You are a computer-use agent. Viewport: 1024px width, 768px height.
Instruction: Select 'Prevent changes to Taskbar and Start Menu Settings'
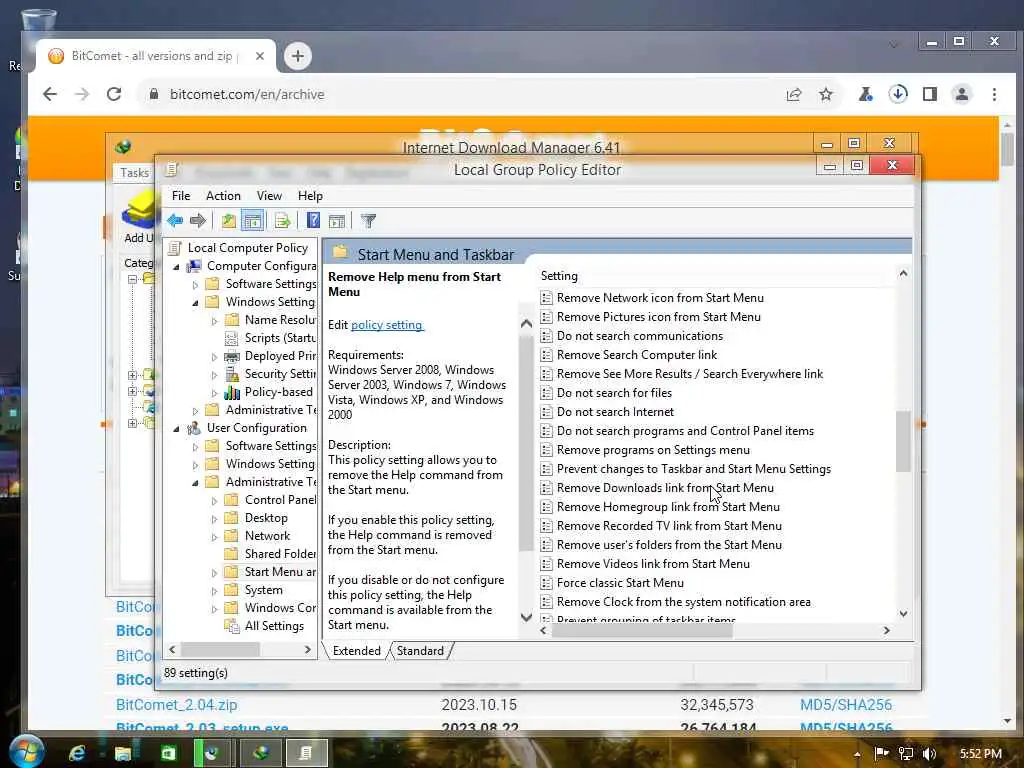[694, 469]
